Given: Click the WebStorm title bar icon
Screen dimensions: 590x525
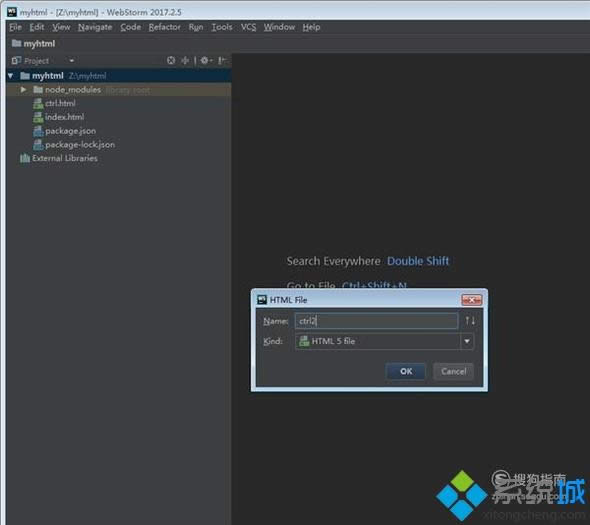Looking at the screenshot, I should 12,12.
